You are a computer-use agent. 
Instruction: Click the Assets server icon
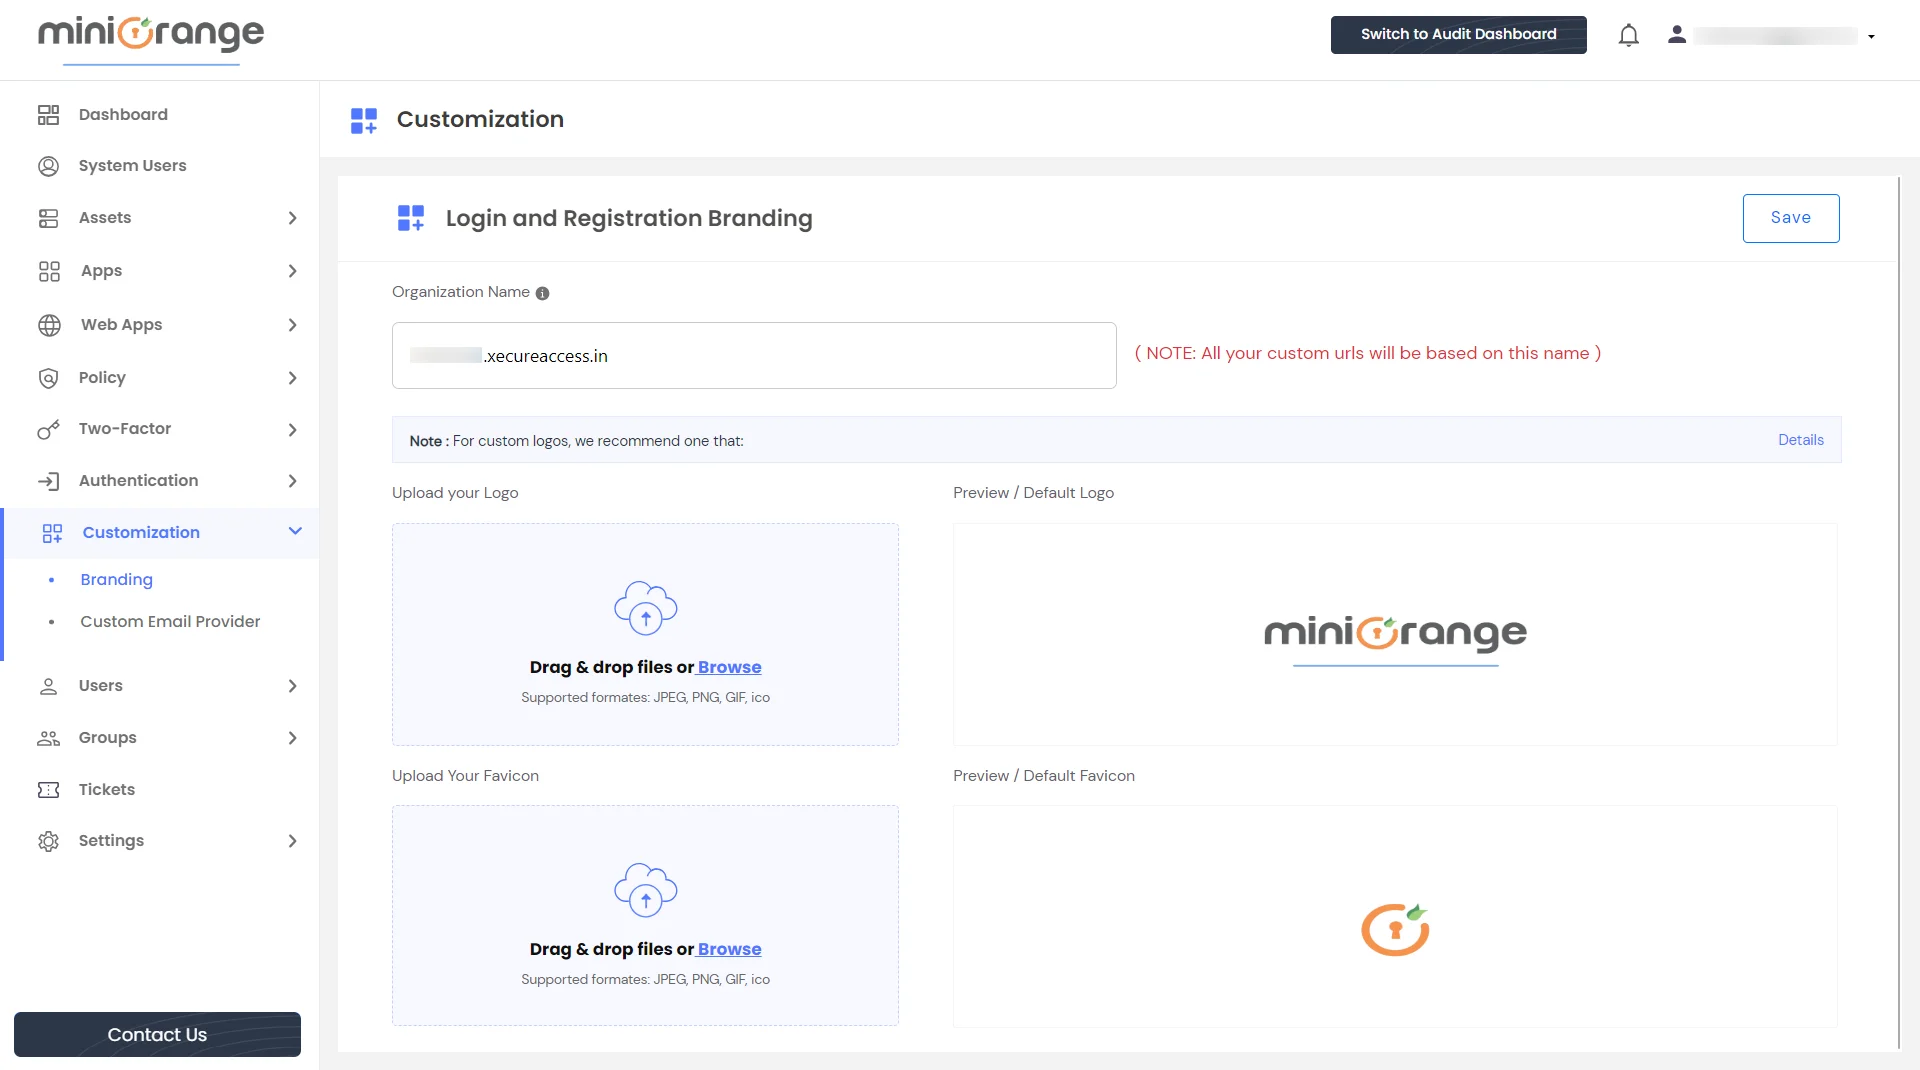tap(48, 218)
